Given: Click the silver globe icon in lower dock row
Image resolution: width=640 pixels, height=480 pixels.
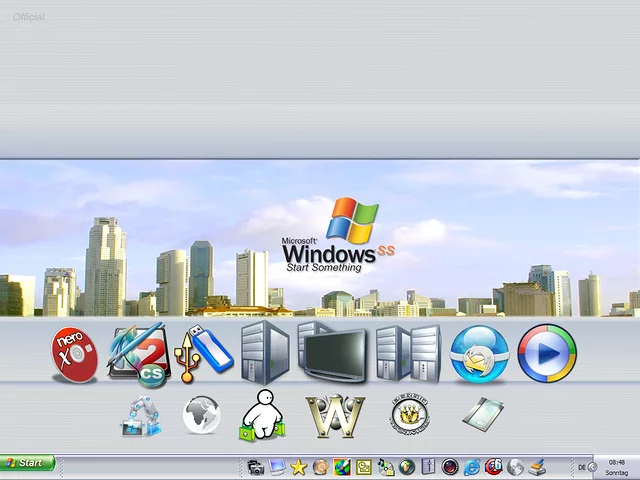Looking at the screenshot, I should coord(201,415).
